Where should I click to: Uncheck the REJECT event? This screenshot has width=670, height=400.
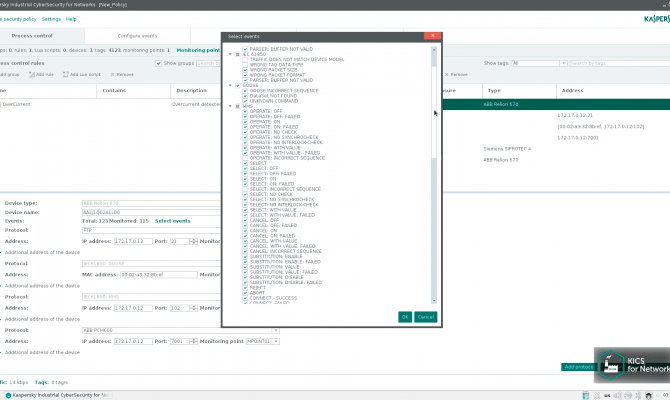click(x=245, y=288)
